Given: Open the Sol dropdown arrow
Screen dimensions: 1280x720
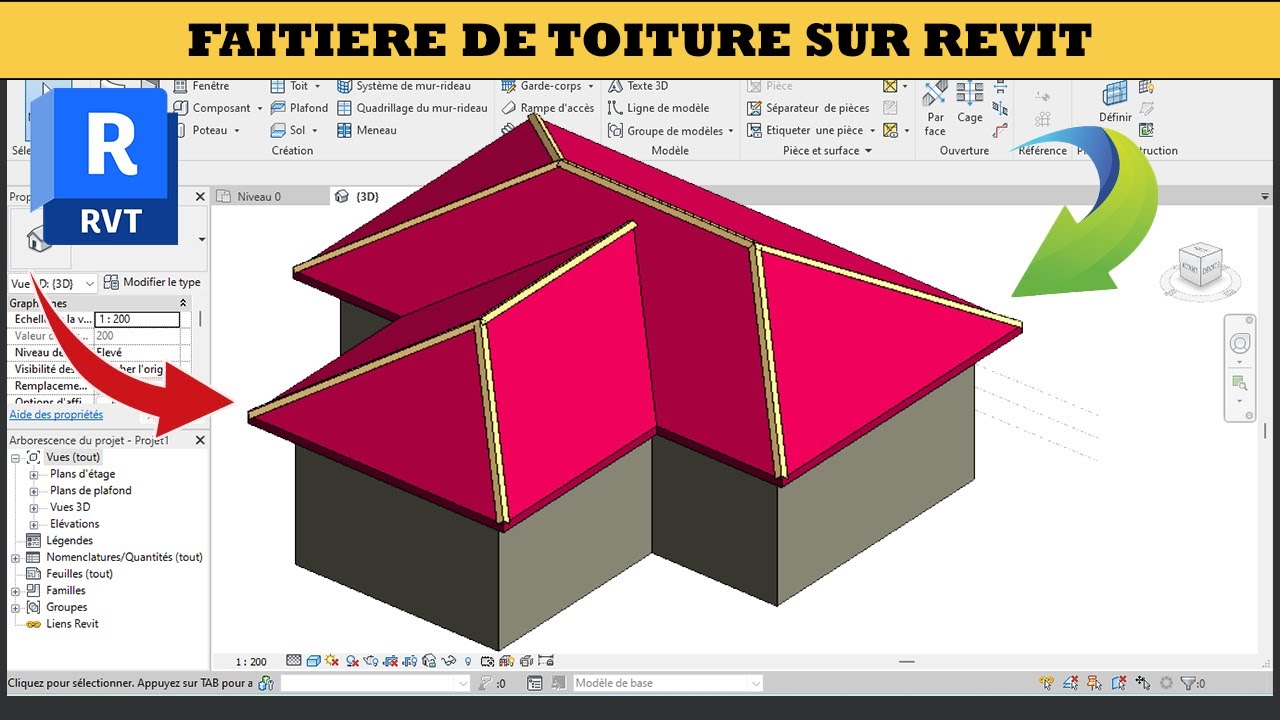Looking at the screenshot, I should click(x=315, y=131).
